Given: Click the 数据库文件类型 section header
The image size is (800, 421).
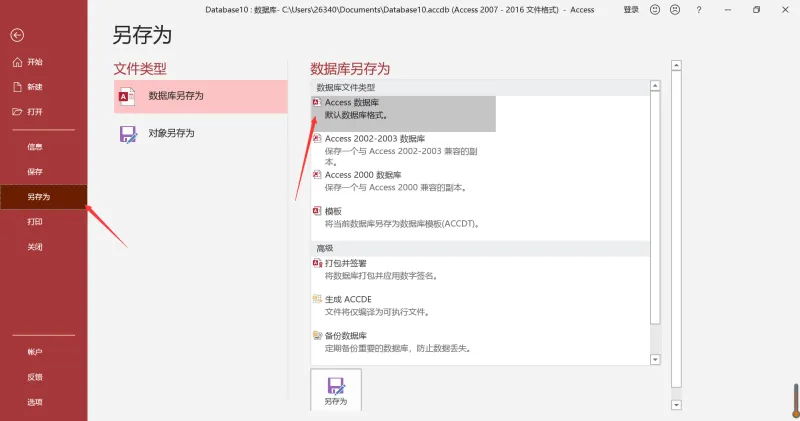Looking at the screenshot, I should 481,88.
